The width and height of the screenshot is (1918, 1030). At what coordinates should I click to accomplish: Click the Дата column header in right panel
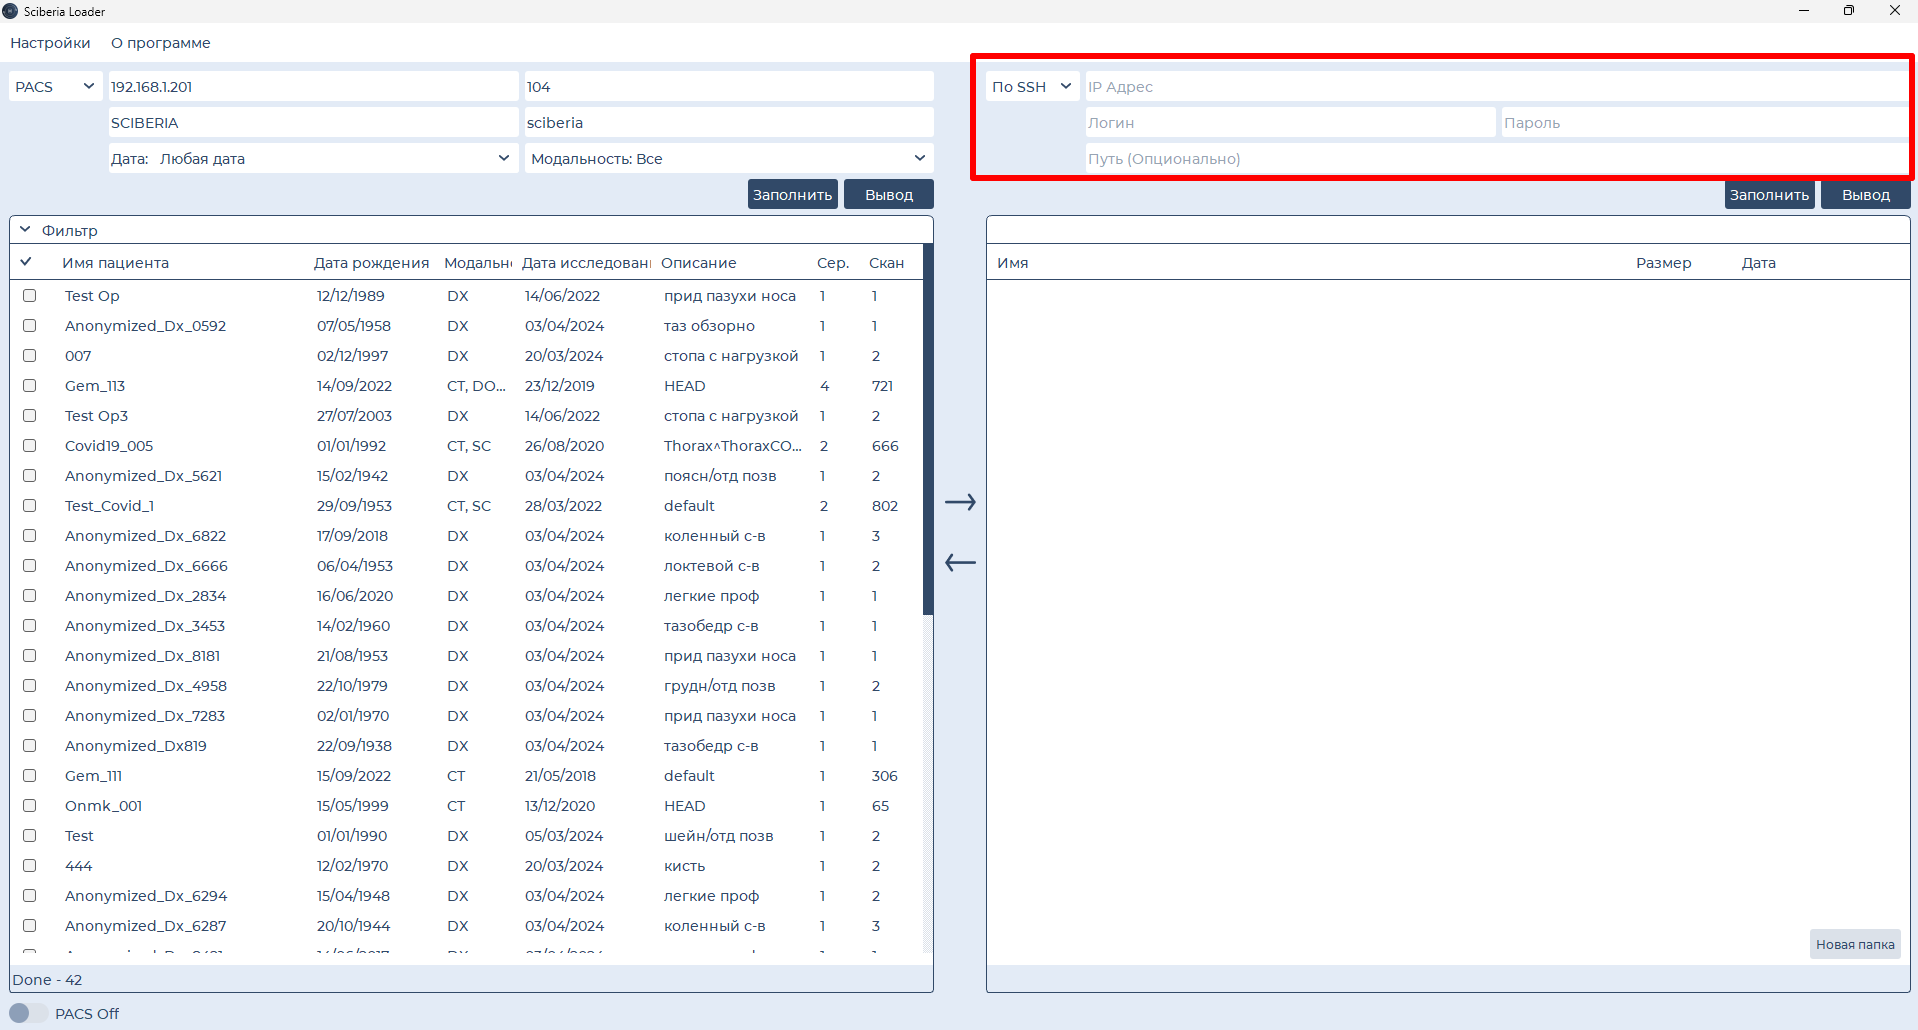(x=1758, y=263)
